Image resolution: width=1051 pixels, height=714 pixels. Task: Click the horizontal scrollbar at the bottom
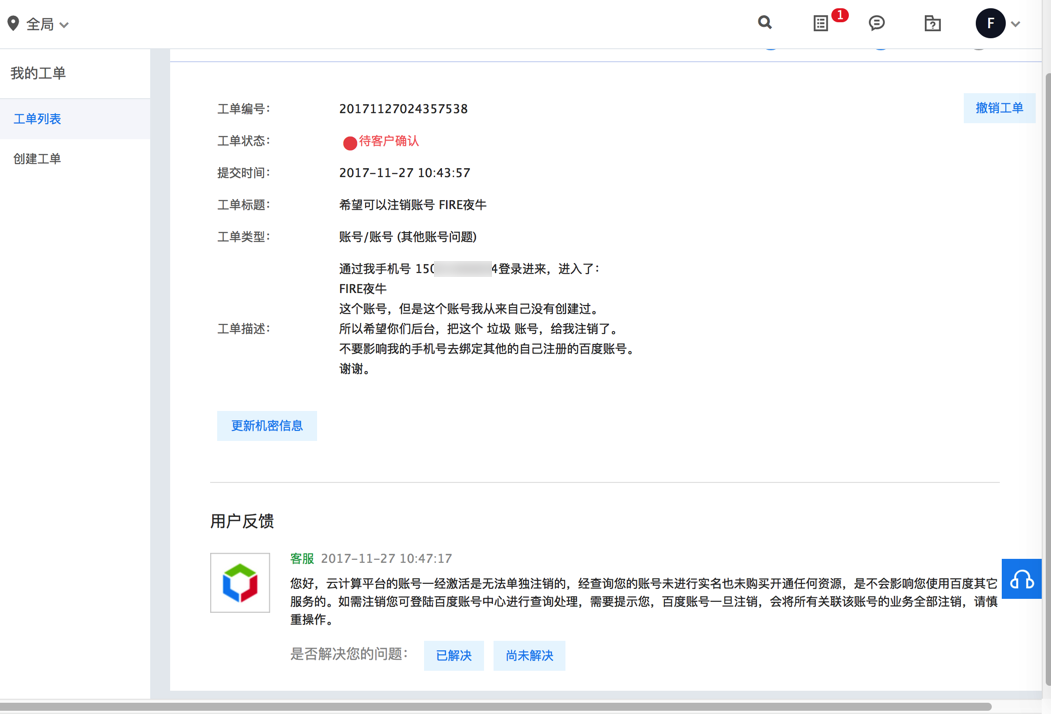(496, 707)
